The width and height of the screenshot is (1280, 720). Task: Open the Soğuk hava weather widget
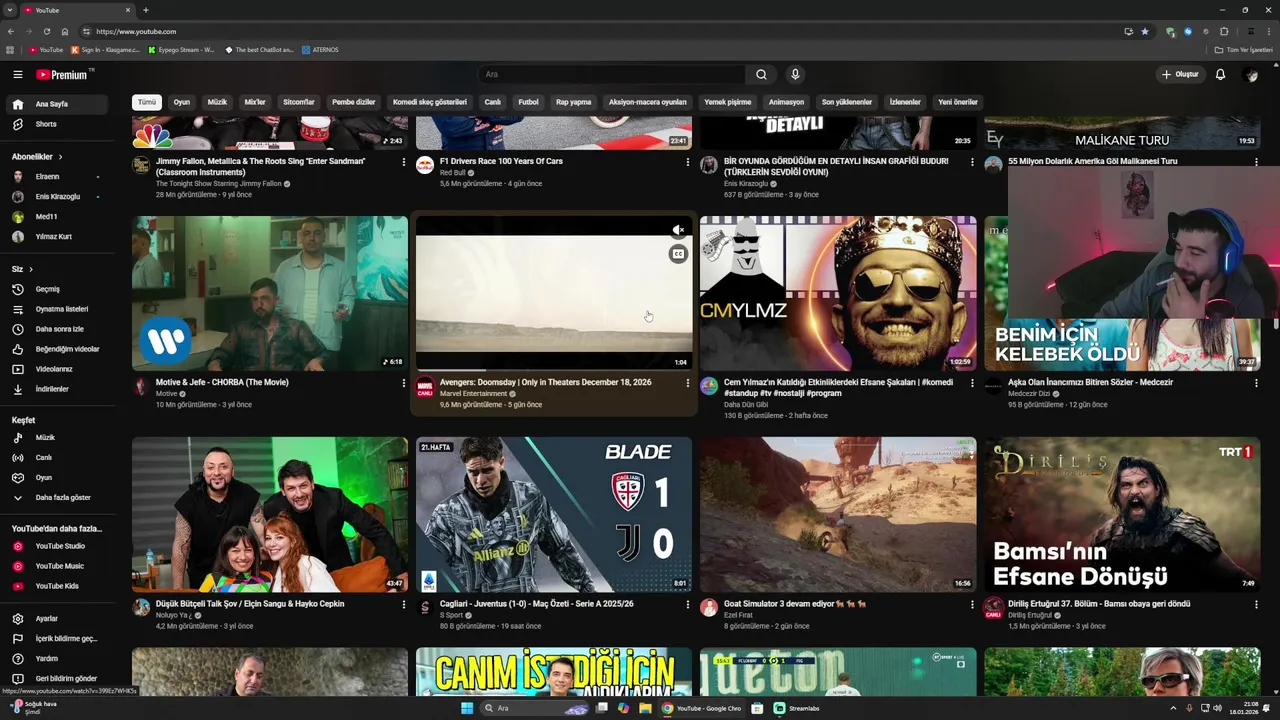[35, 707]
